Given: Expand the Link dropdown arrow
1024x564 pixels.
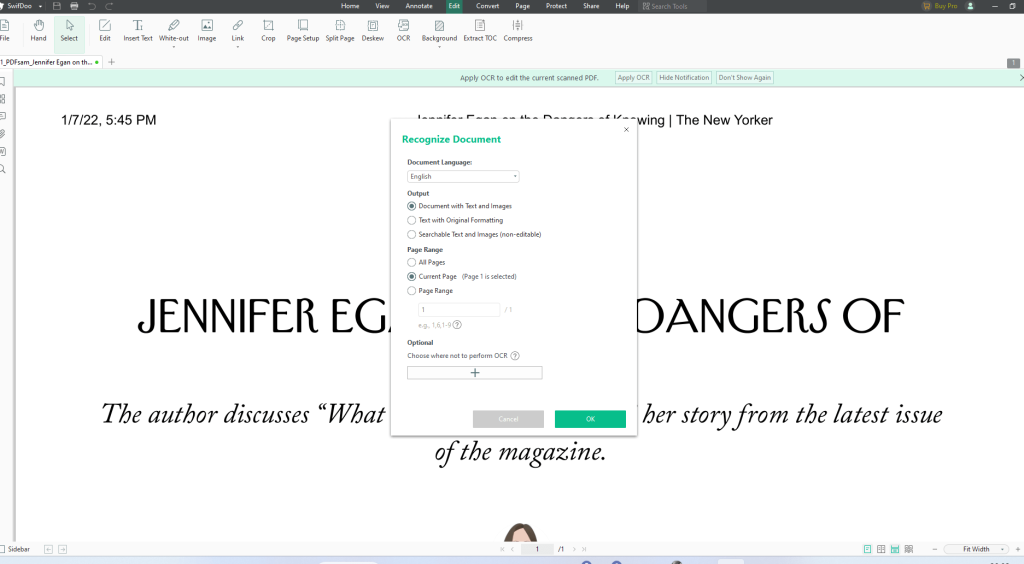Looking at the screenshot, I should [x=238, y=47].
